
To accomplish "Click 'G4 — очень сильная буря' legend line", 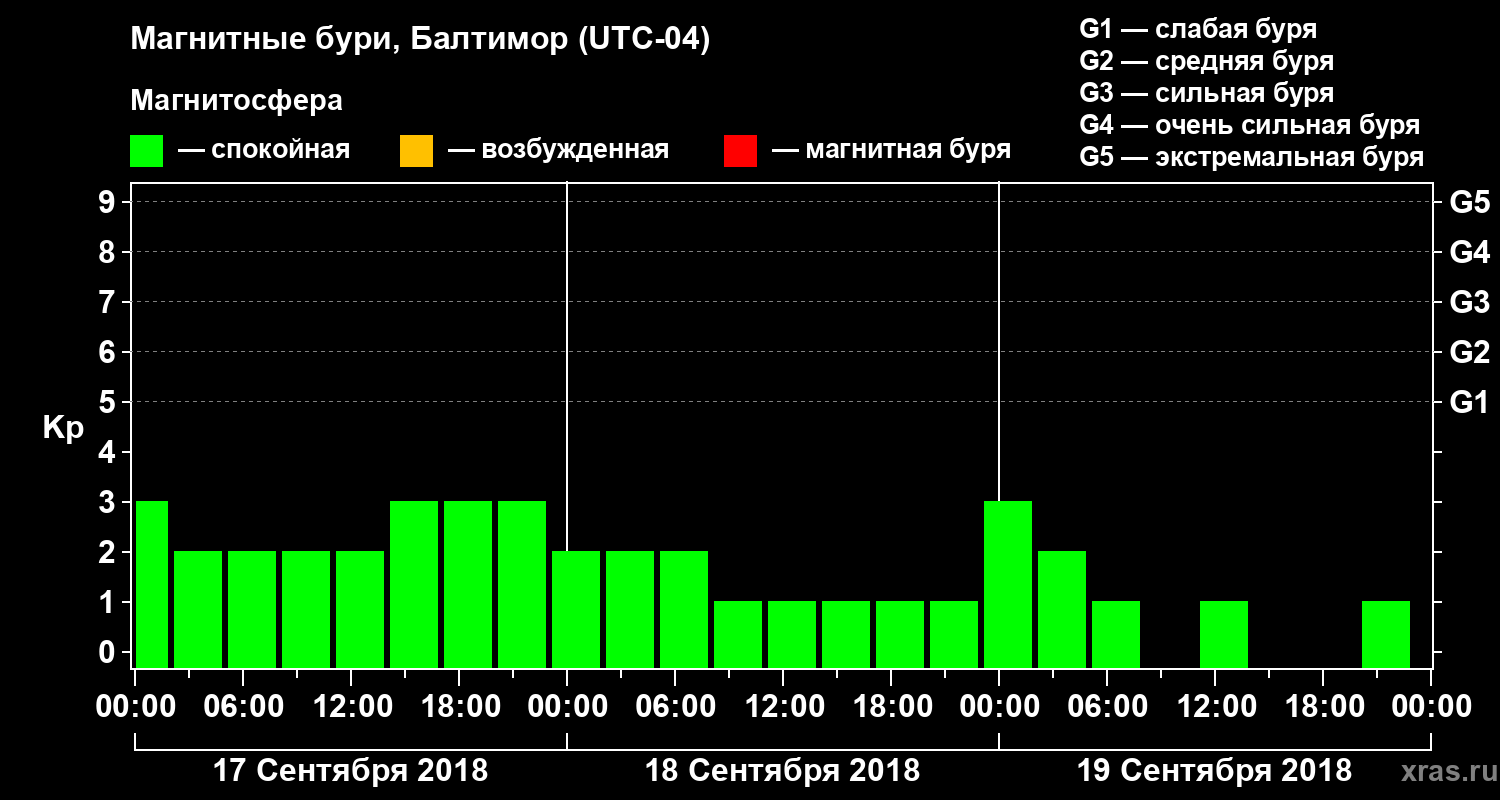I will coord(1250,125).
